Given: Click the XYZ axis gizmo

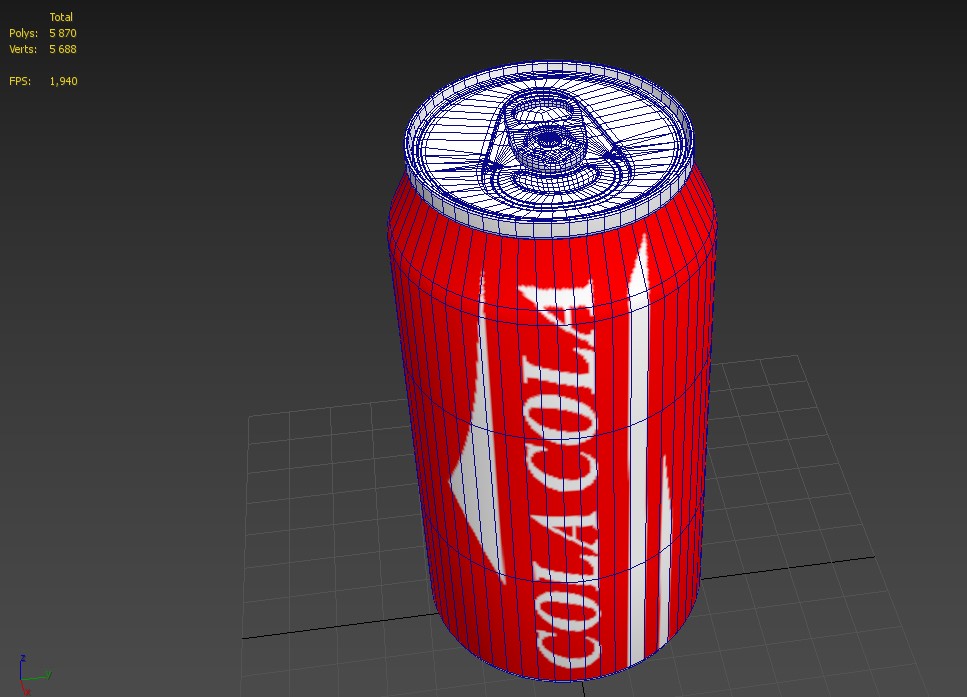Looking at the screenshot, I should coord(35,675).
